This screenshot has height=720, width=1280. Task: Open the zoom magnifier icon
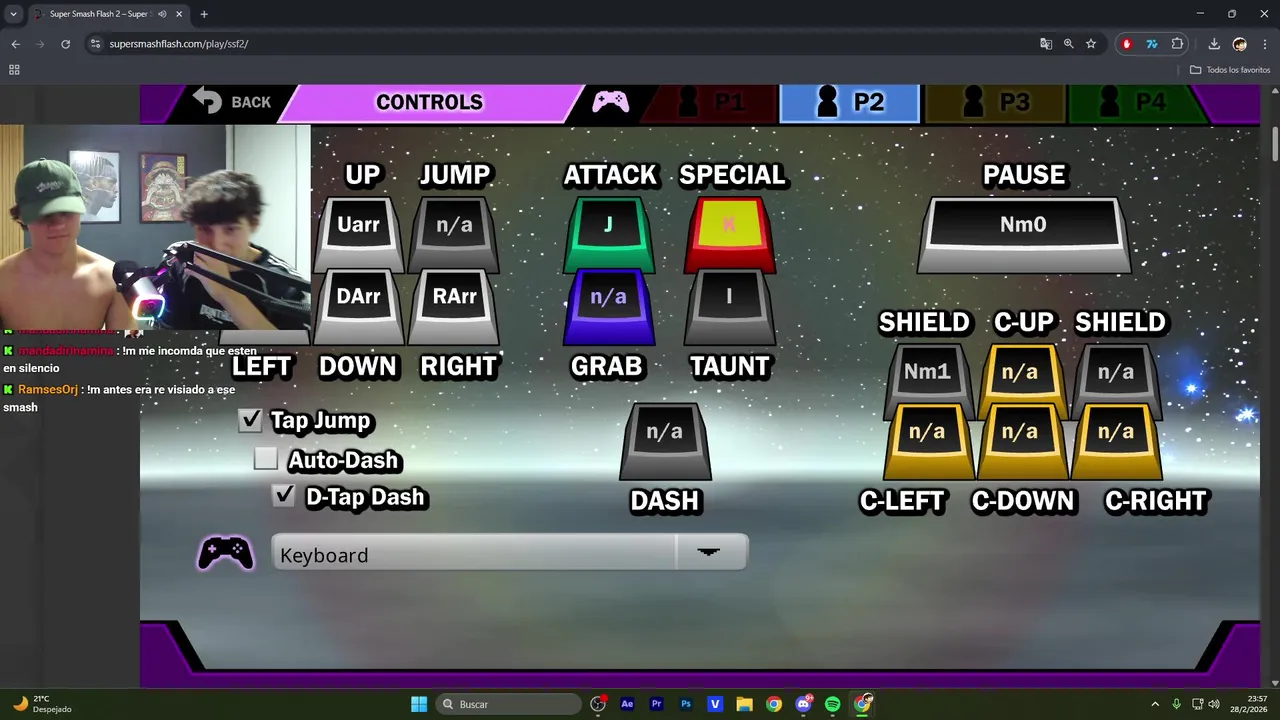1068,44
